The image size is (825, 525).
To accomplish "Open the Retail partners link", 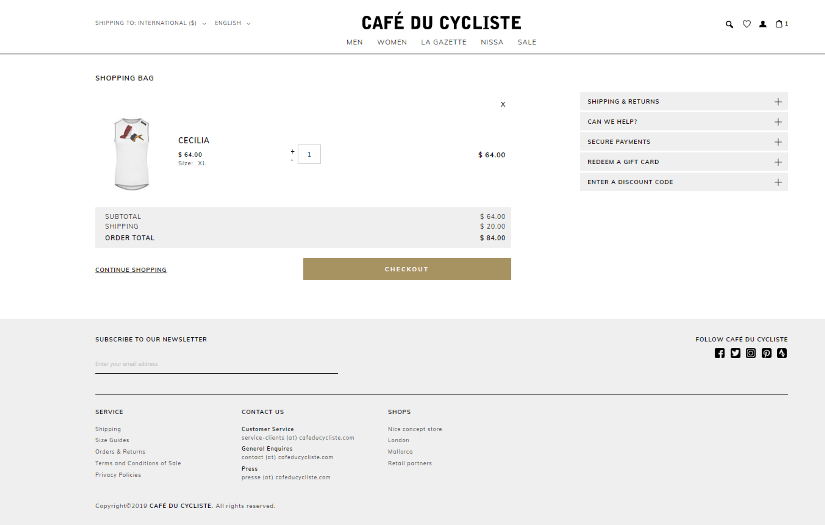I will coord(409,463).
